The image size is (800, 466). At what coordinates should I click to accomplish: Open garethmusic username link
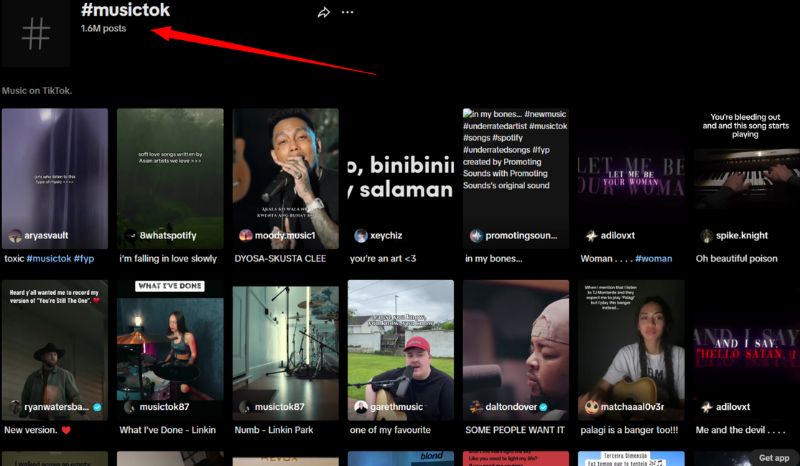pos(396,407)
